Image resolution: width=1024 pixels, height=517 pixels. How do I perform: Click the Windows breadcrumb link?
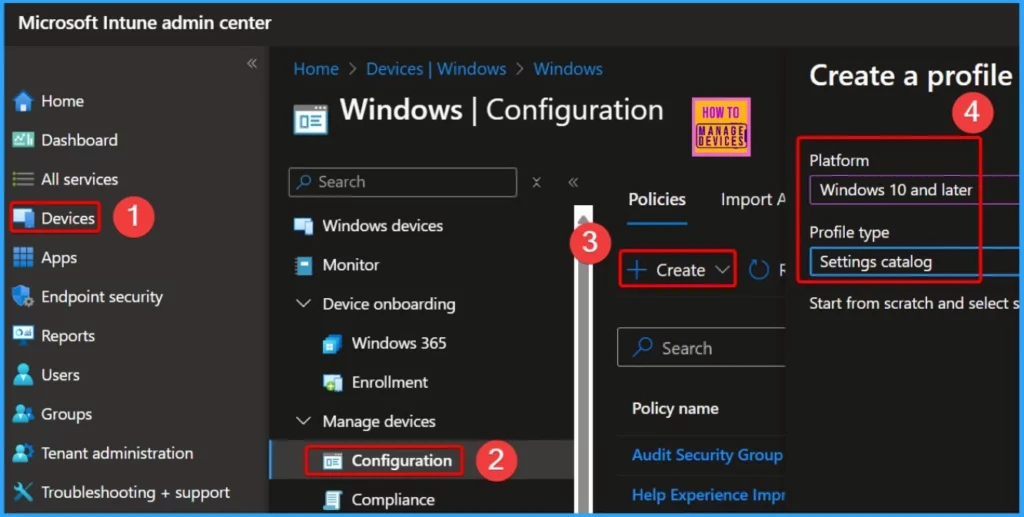(x=568, y=69)
